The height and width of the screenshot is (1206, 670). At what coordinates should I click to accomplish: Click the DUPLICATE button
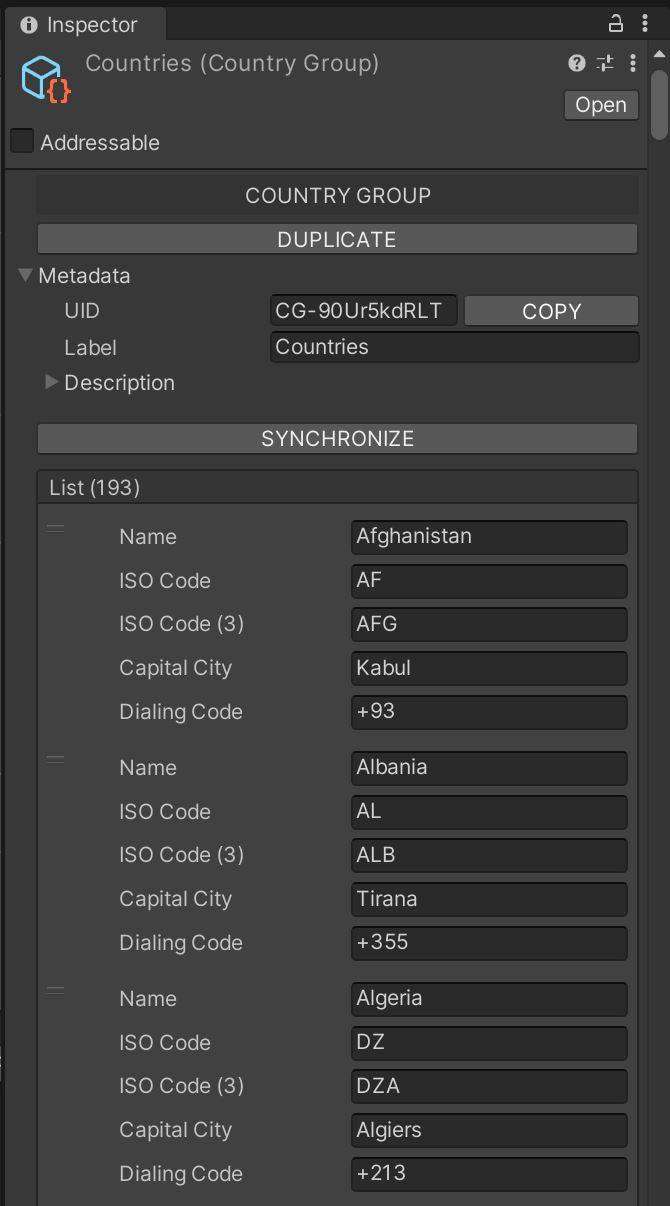tap(337, 239)
